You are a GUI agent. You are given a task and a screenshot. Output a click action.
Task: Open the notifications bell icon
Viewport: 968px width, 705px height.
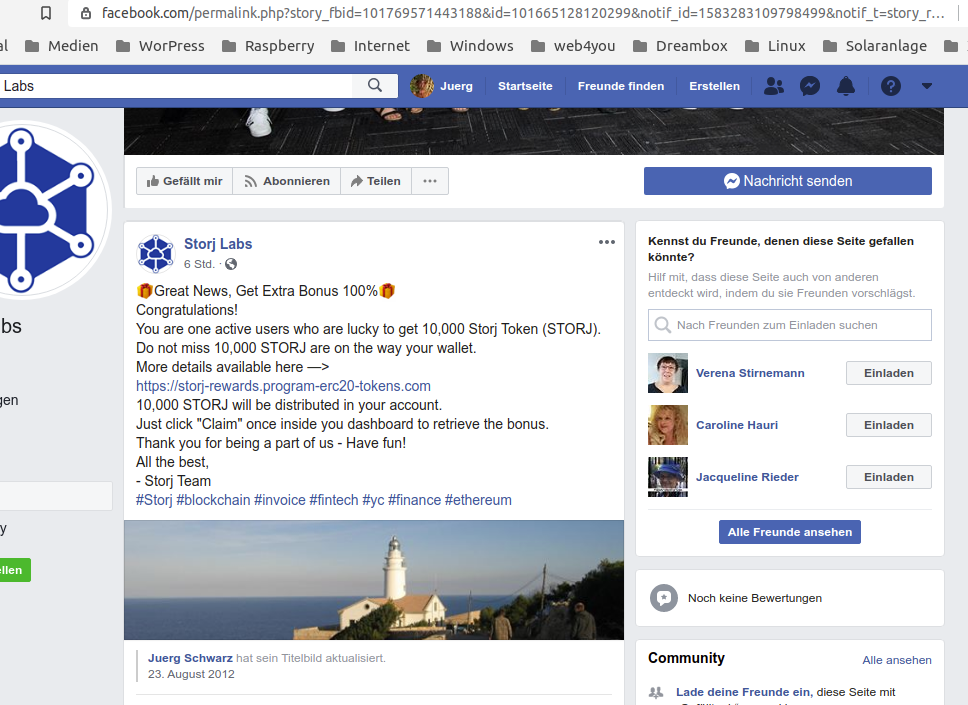846,86
